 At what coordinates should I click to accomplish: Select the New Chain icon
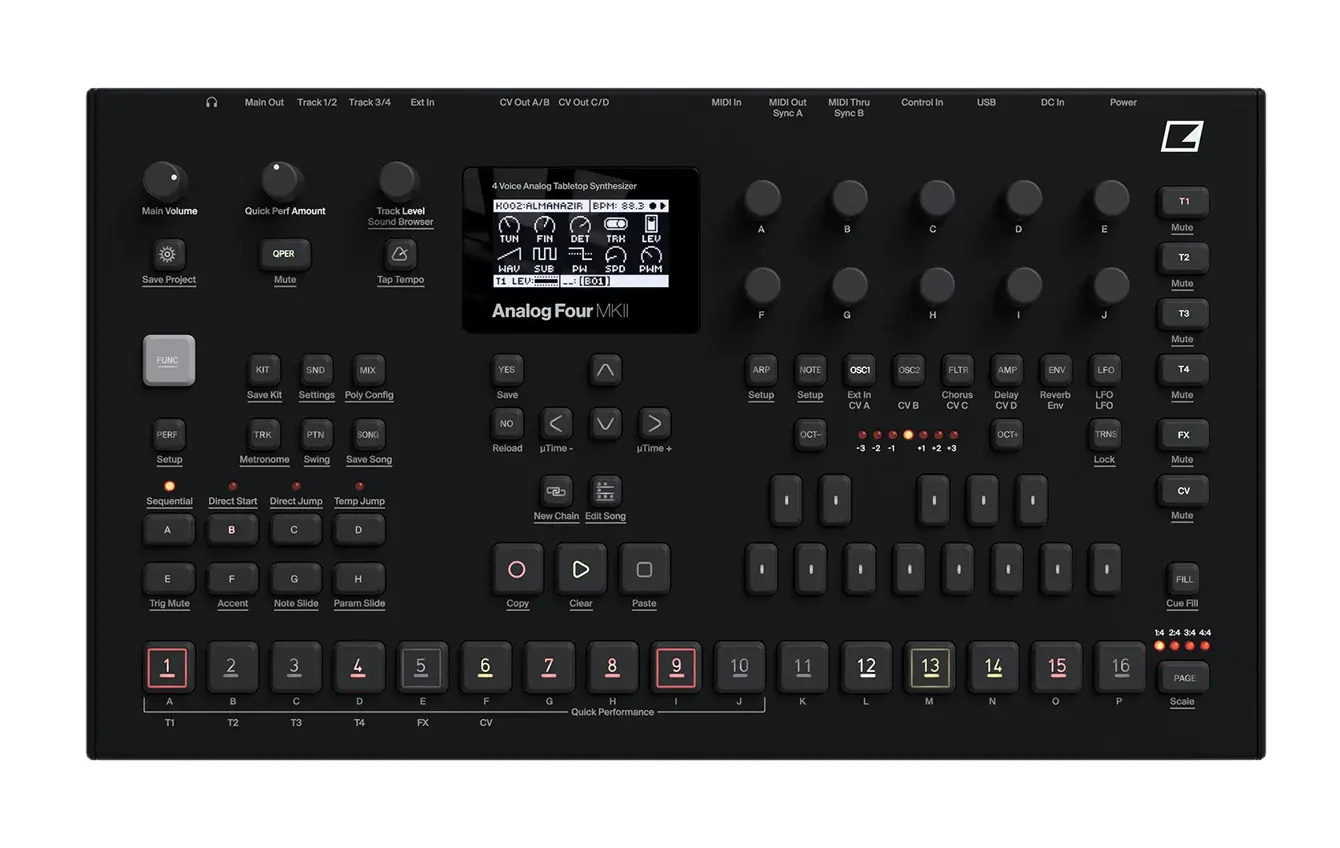pyautogui.click(x=555, y=492)
